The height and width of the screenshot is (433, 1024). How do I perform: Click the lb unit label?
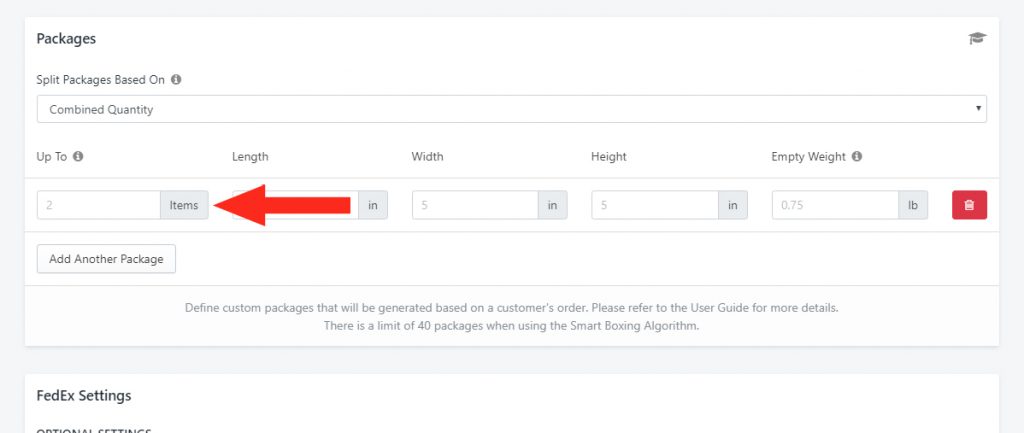(913, 205)
